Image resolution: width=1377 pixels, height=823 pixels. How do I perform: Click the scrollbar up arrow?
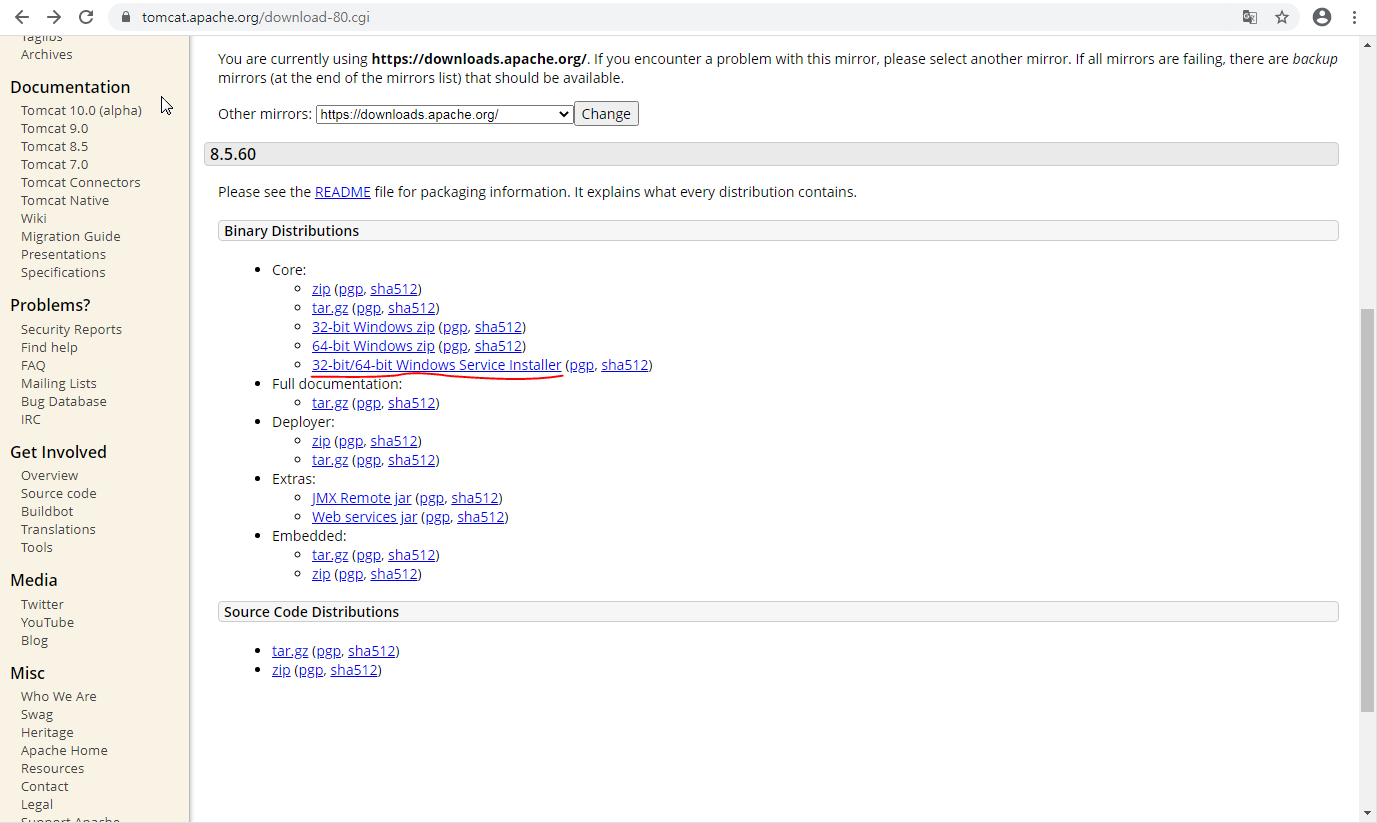pos(1367,45)
